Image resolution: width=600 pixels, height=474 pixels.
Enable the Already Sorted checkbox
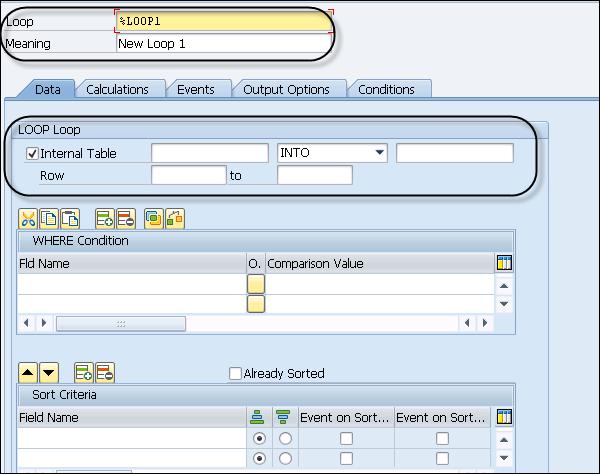click(235, 373)
